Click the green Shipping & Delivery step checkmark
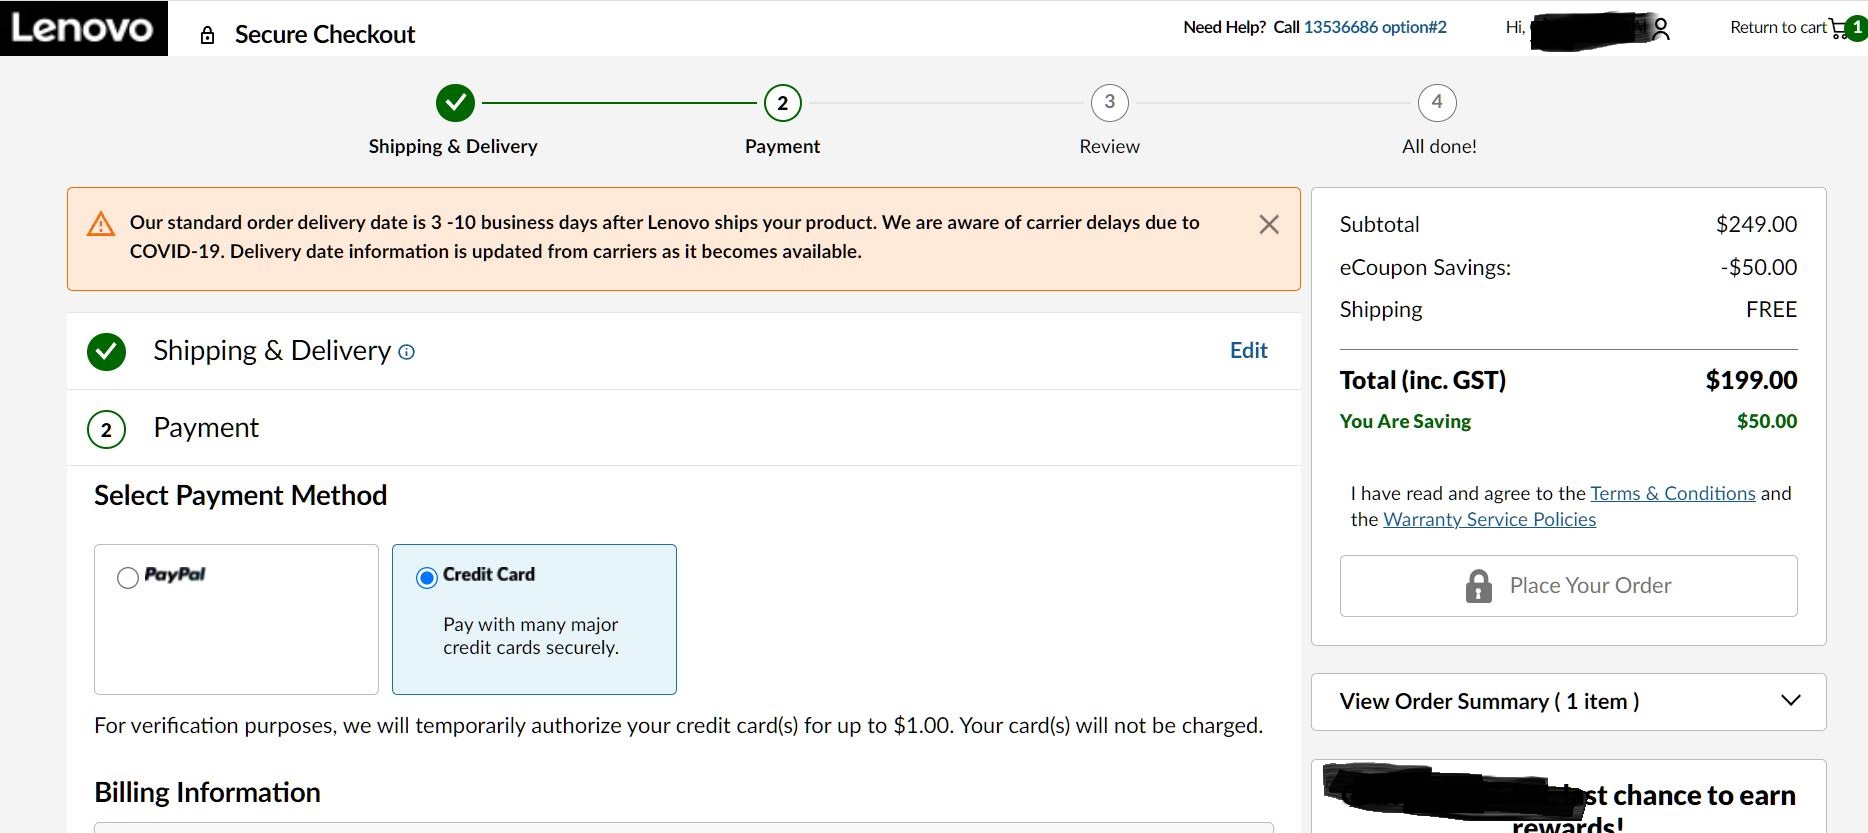 (455, 102)
